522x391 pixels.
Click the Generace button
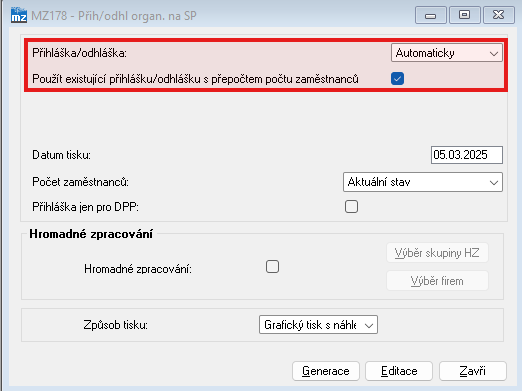coord(326,371)
